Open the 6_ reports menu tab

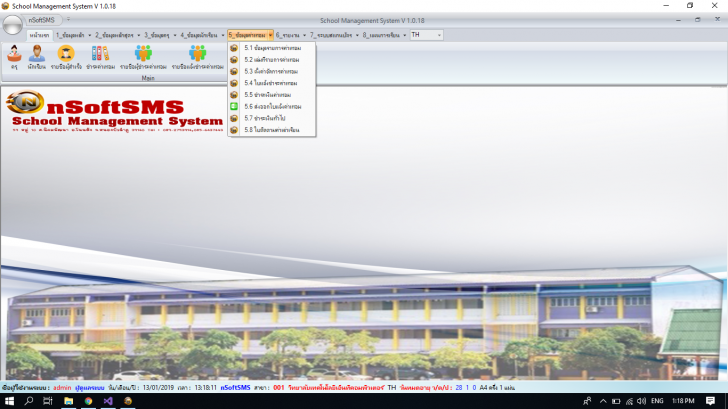[x=287, y=35]
